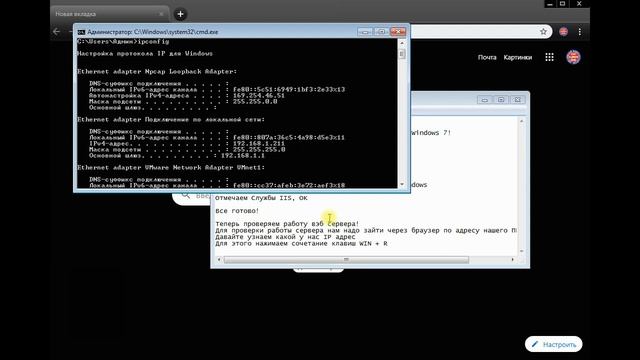Open a new Chrome tab with plus button
Screen dimensions: 640x360
tap(180, 14)
